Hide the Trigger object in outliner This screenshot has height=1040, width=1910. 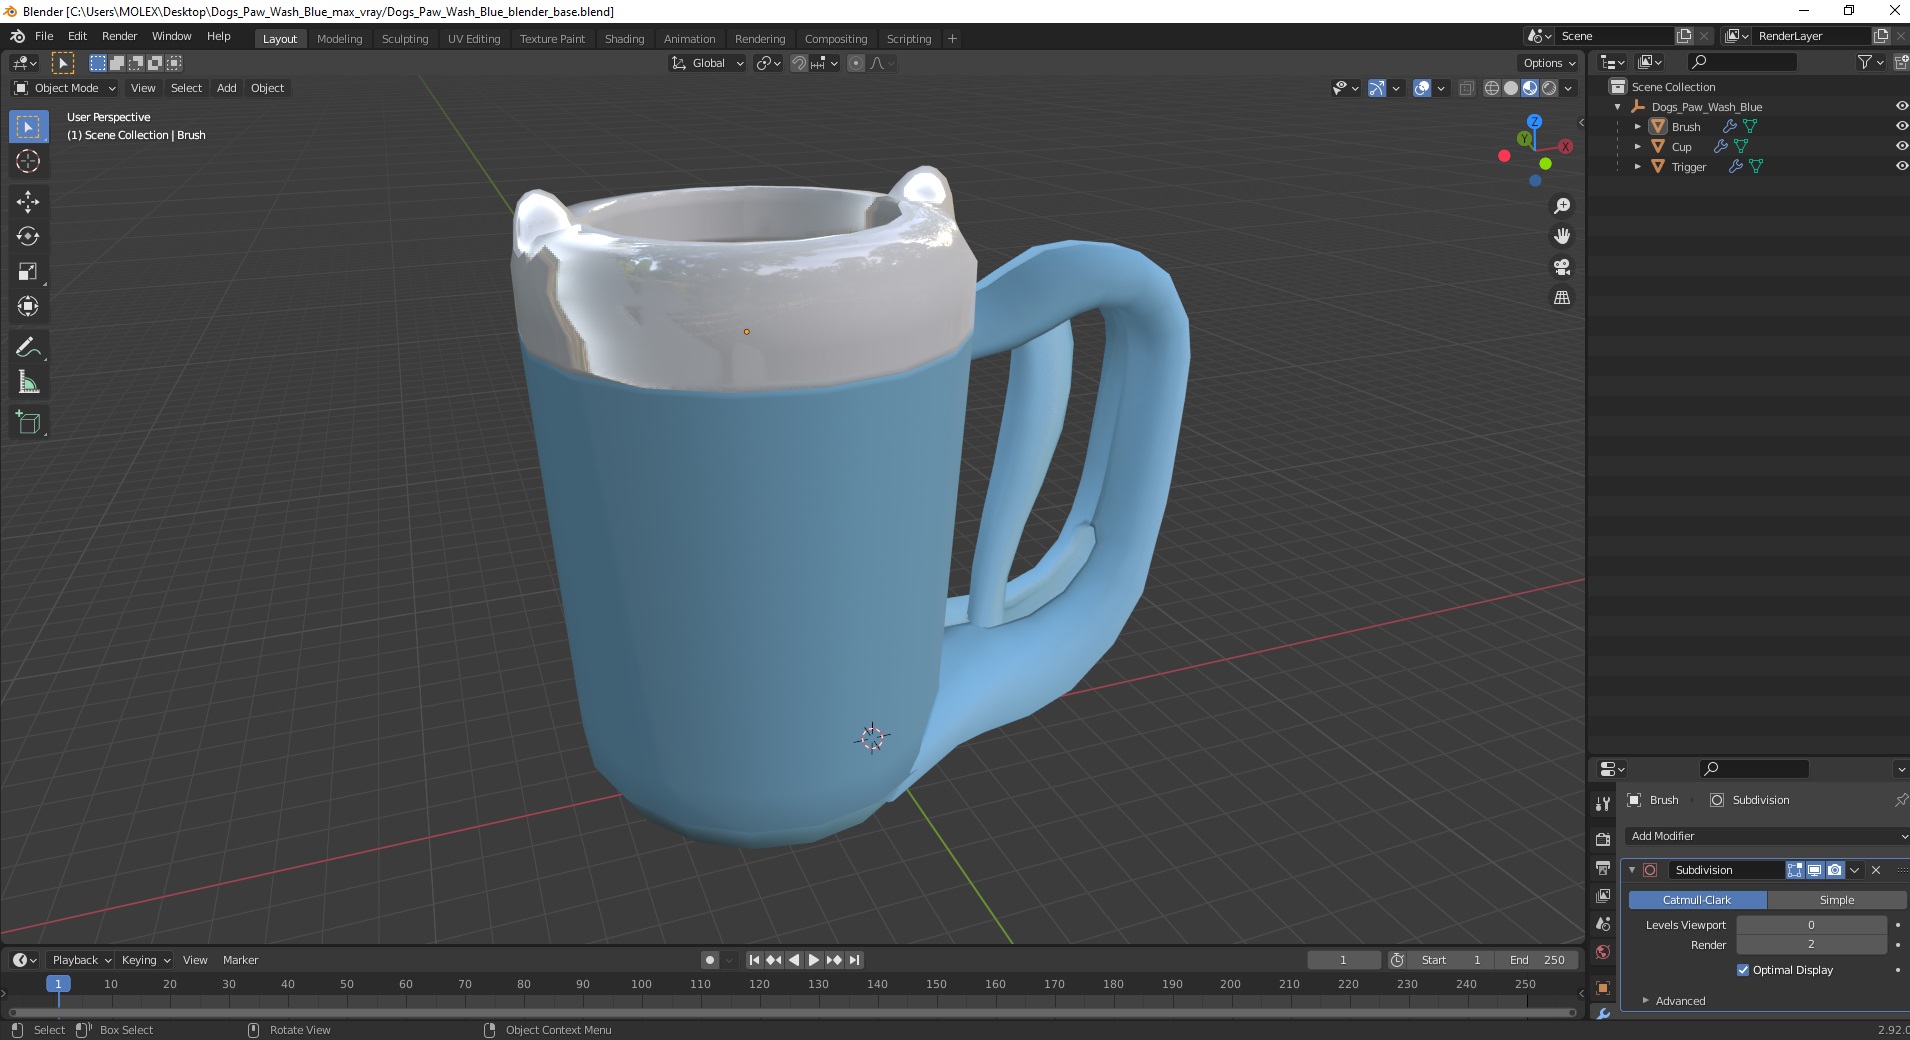[x=1901, y=166]
